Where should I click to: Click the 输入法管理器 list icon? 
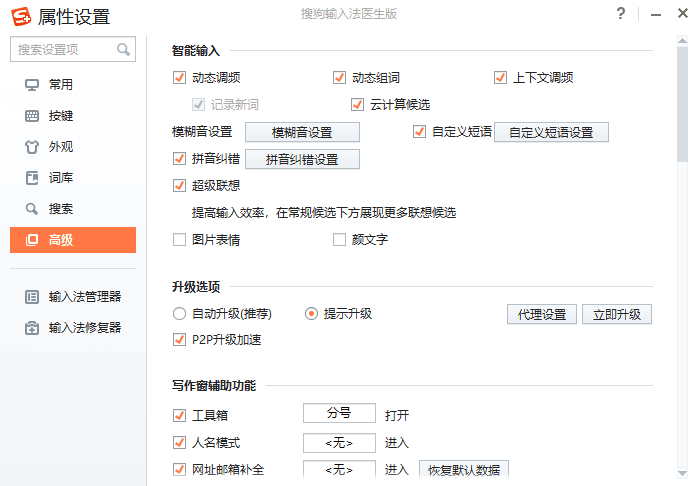(x=31, y=297)
